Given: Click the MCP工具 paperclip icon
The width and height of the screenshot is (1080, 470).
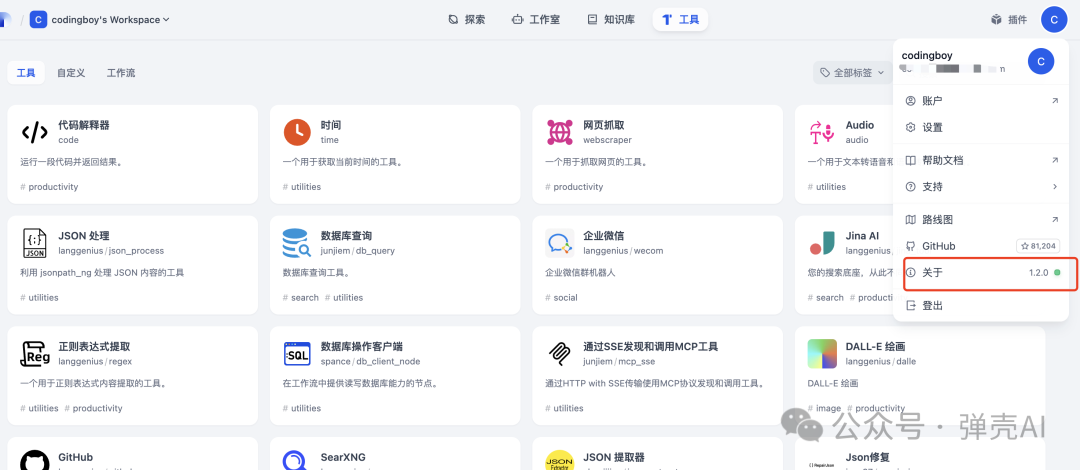Looking at the screenshot, I should click(x=560, y=354).
